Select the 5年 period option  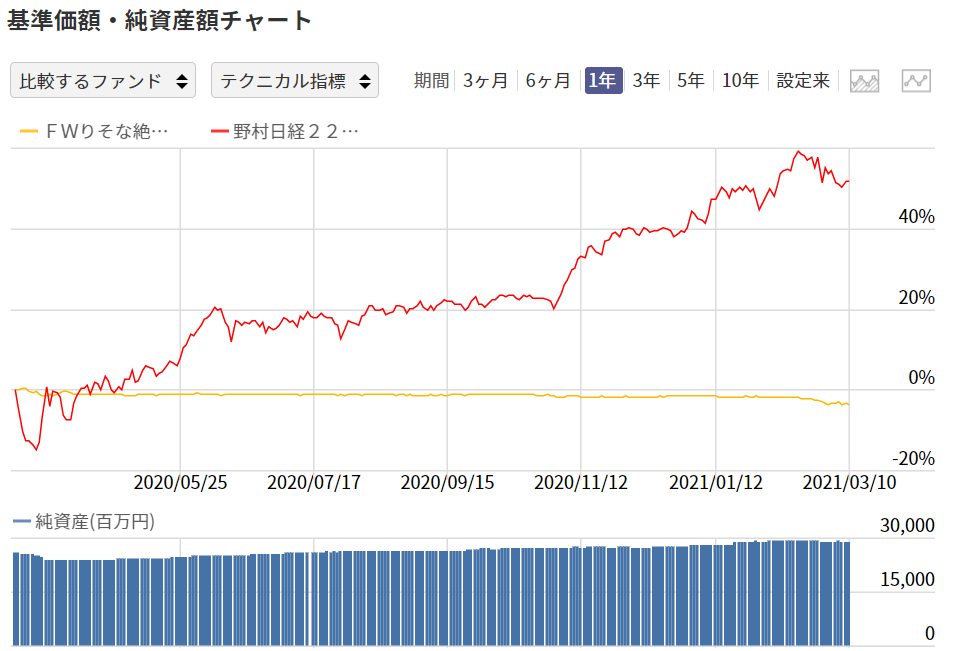[x=690, y=80]
